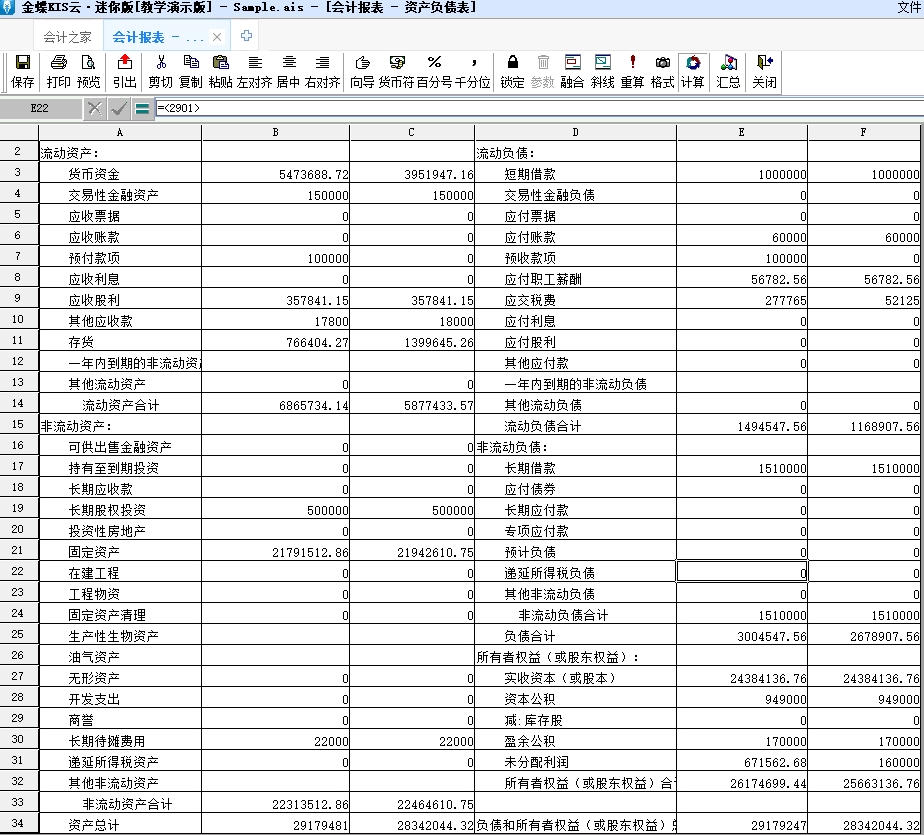Apply 左对齐 left alignment

click(x=255, y=71)
